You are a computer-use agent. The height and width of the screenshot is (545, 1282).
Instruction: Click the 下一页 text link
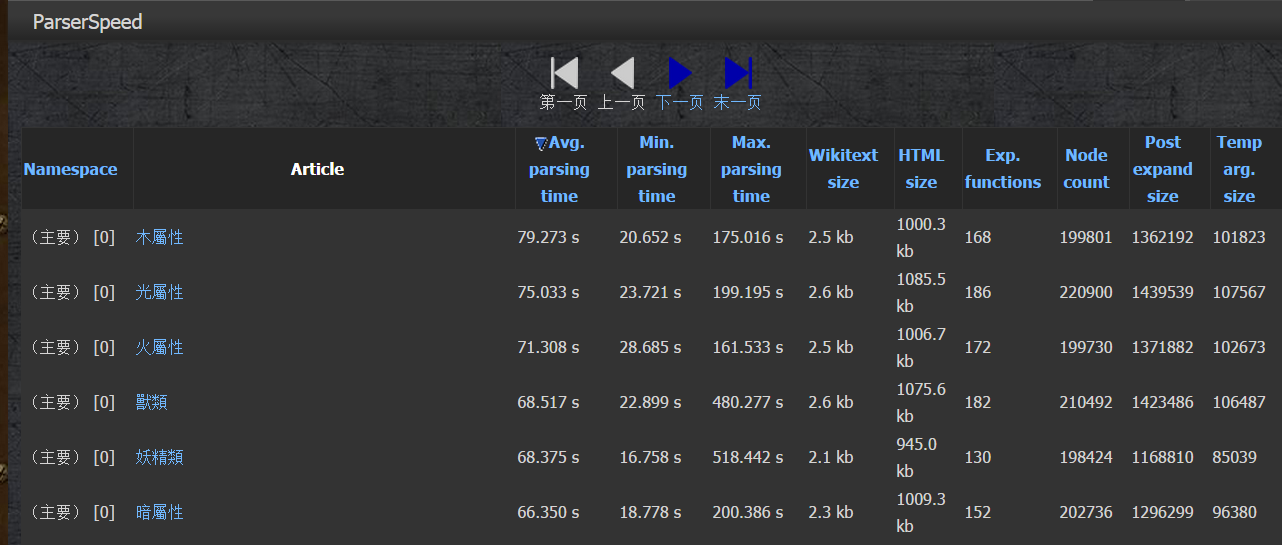click(x=680, y=102)
